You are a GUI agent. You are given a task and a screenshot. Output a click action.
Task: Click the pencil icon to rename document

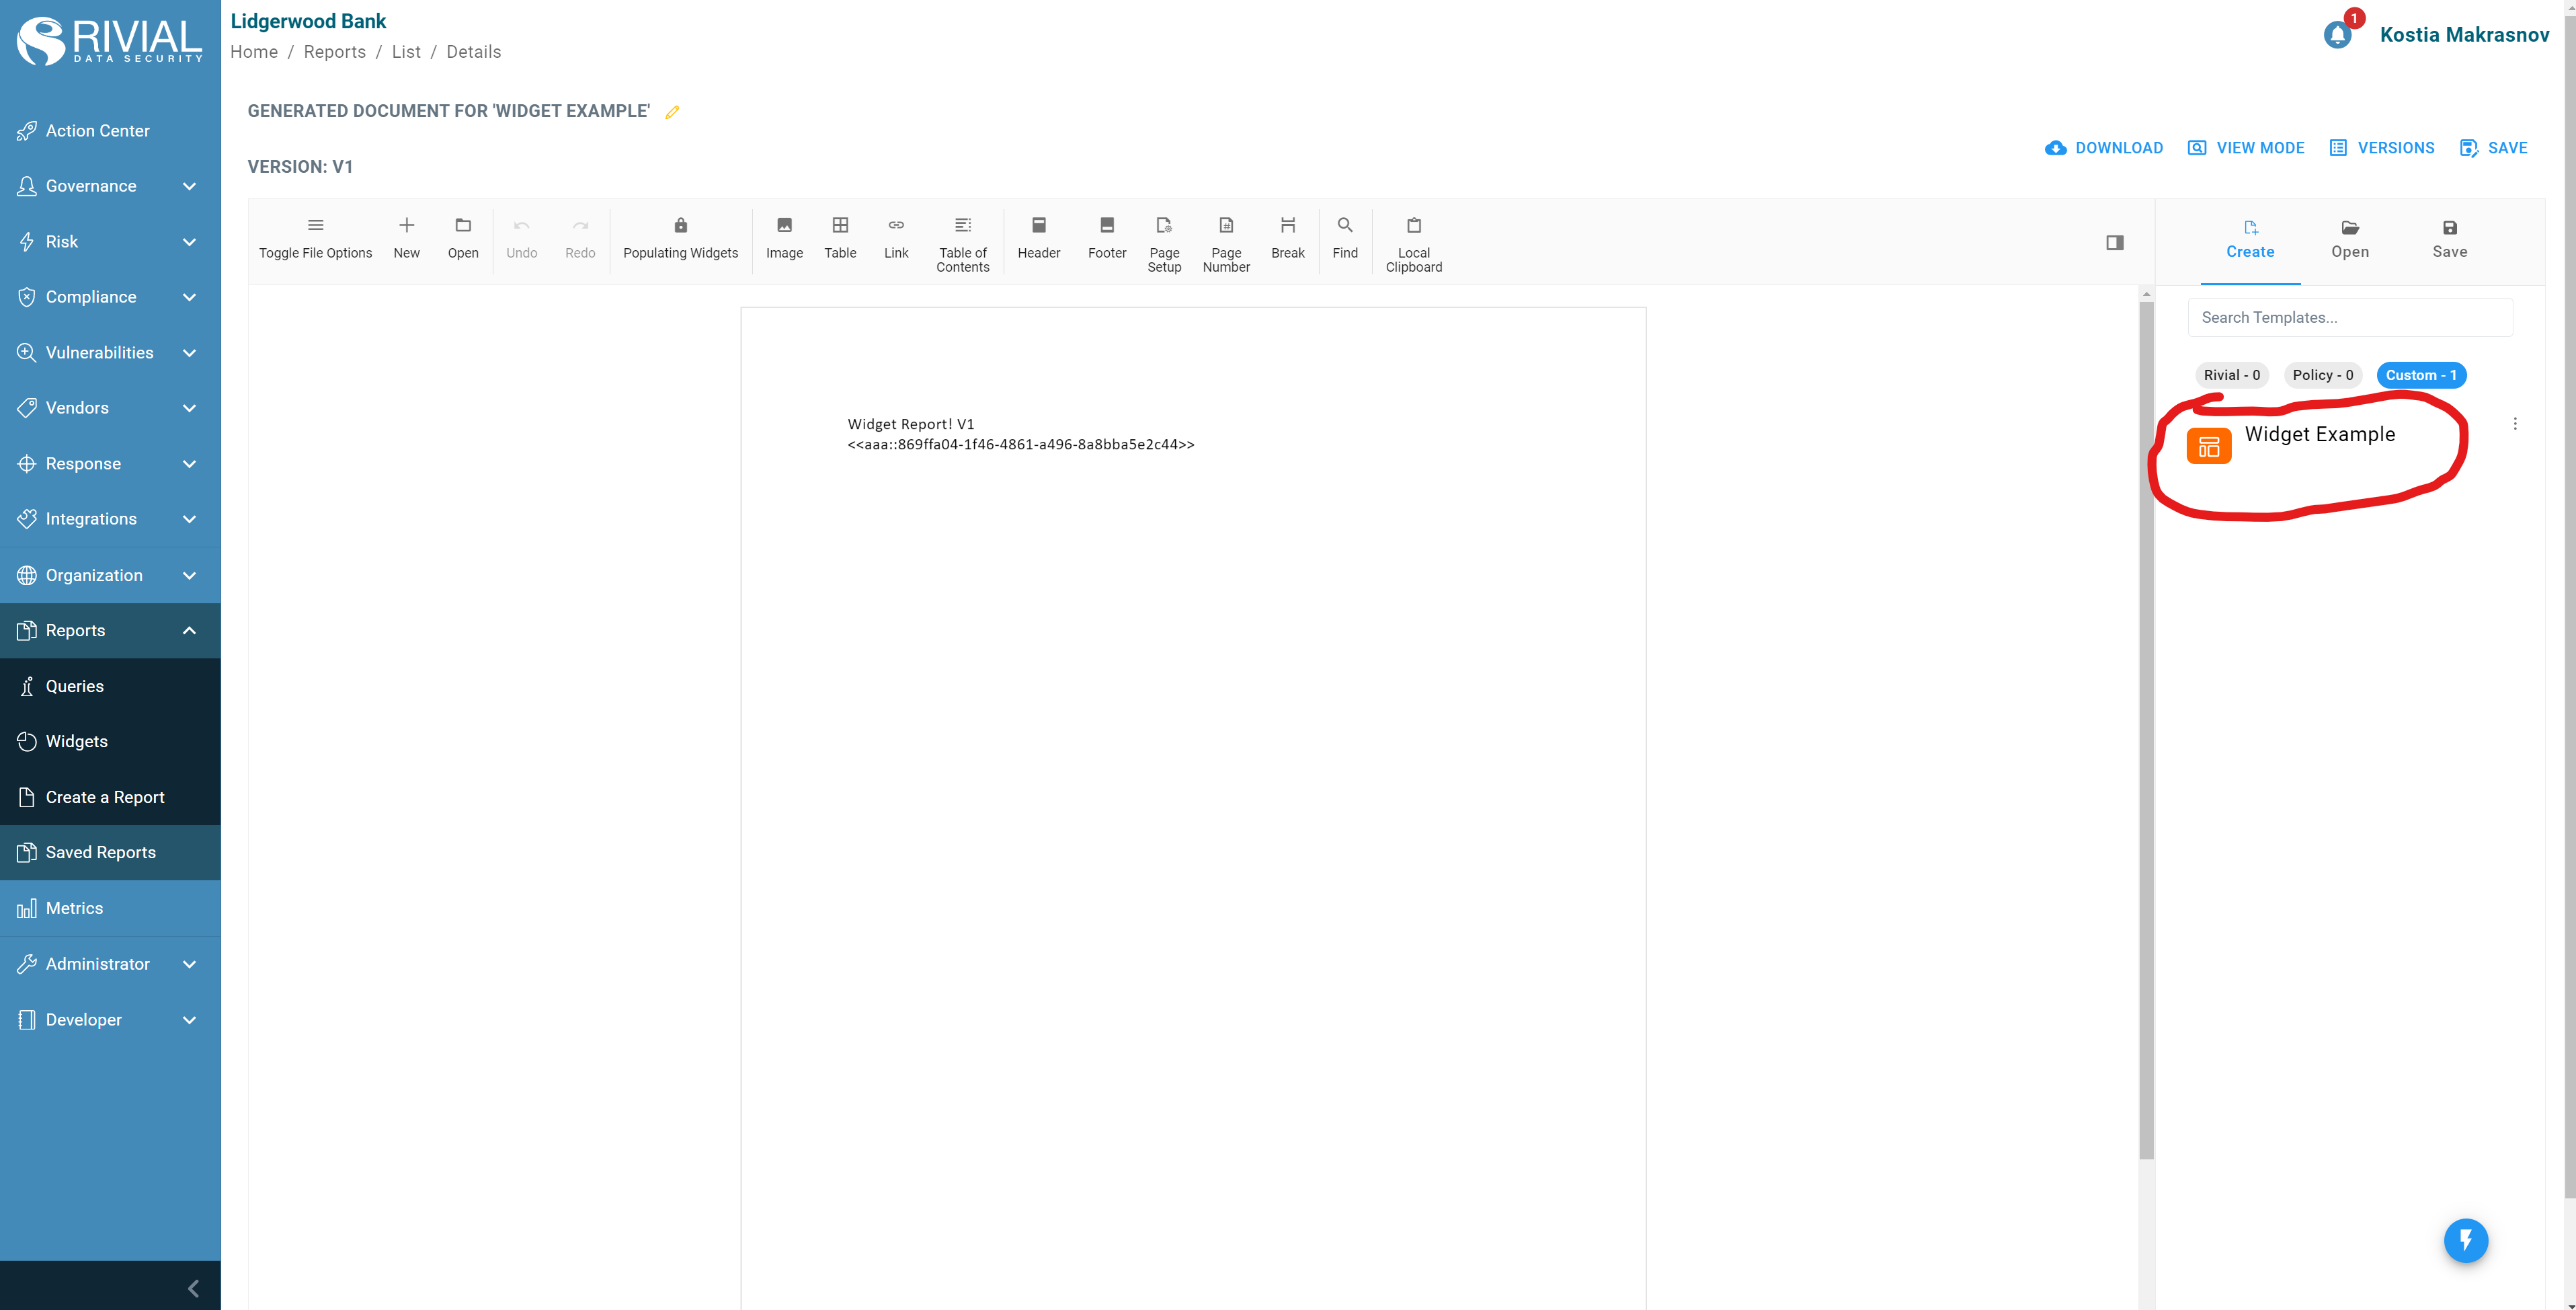tap(672, 112)
